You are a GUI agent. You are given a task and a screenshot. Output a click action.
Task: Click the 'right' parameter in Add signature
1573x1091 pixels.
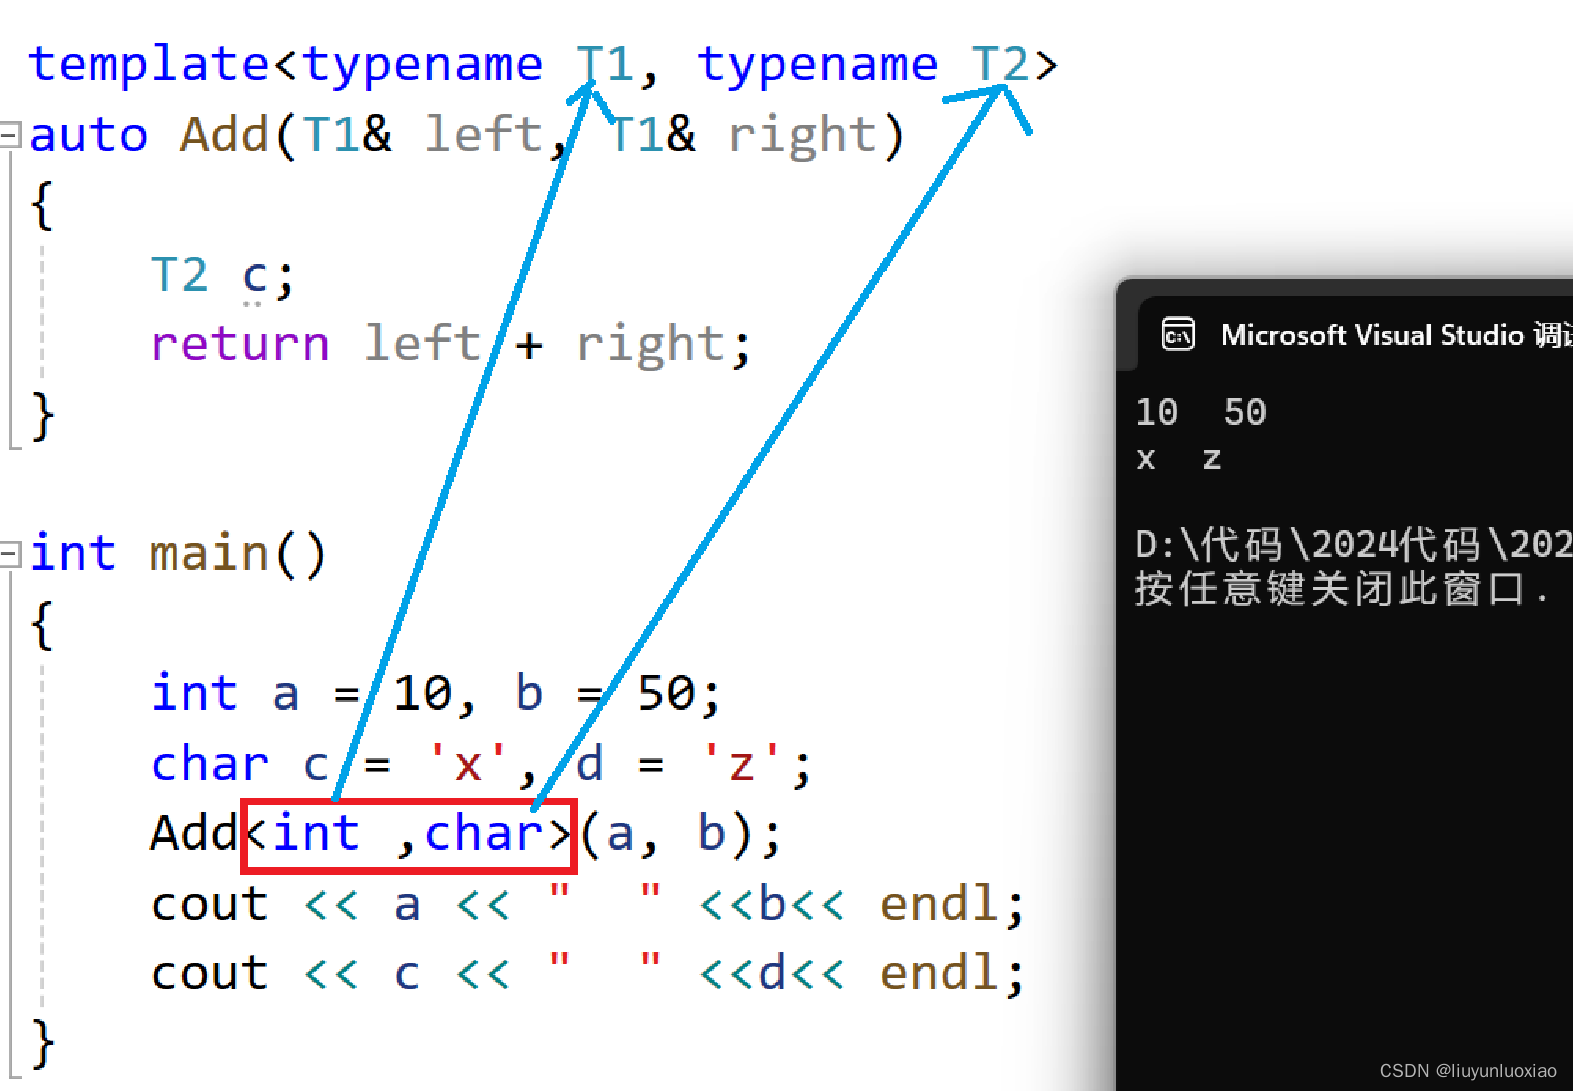[x=802, y=137]
